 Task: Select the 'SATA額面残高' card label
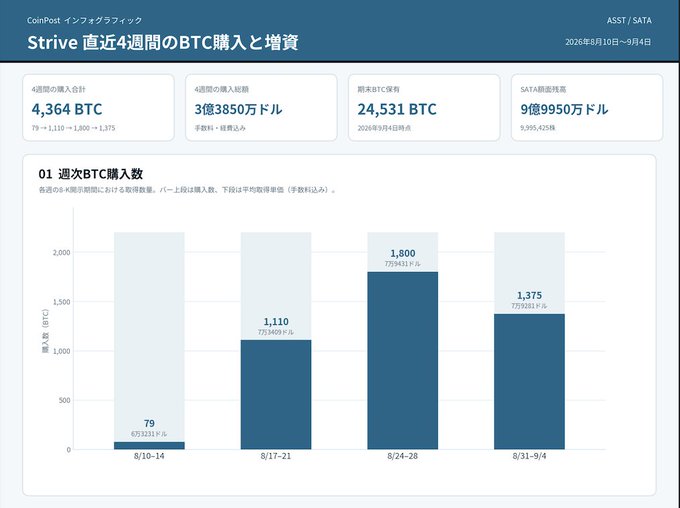[x=543, y=89]
